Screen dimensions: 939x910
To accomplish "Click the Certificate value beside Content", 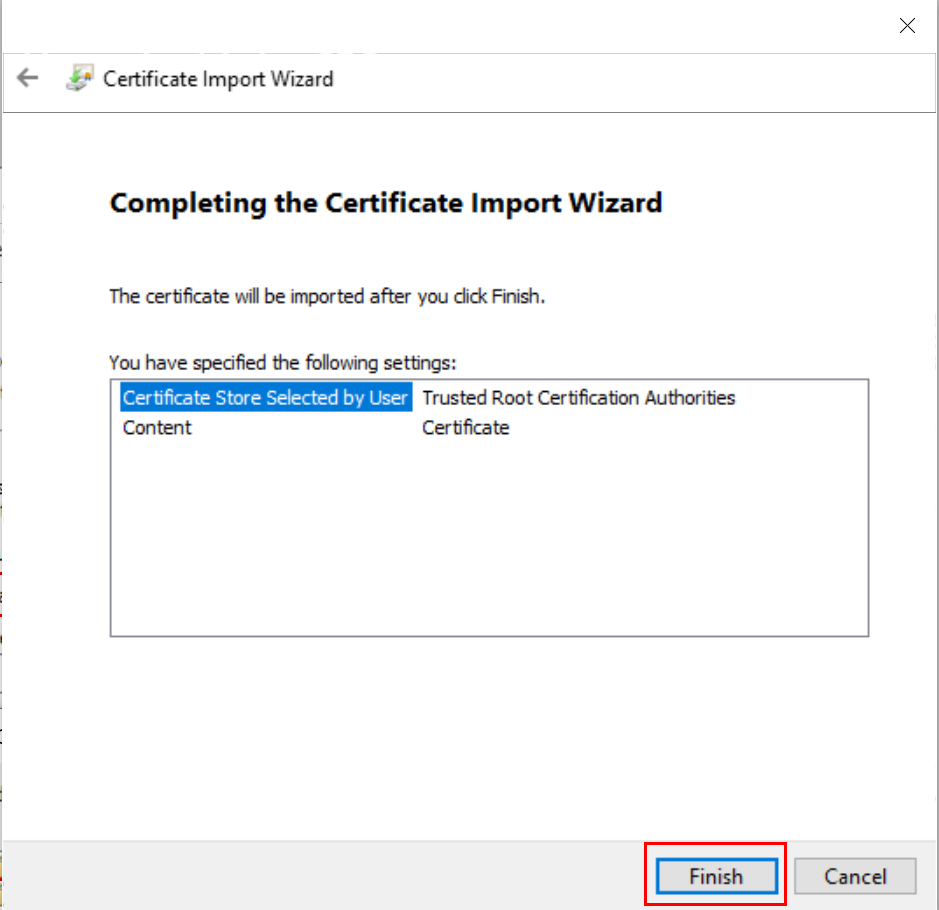I will pos(465,428).
